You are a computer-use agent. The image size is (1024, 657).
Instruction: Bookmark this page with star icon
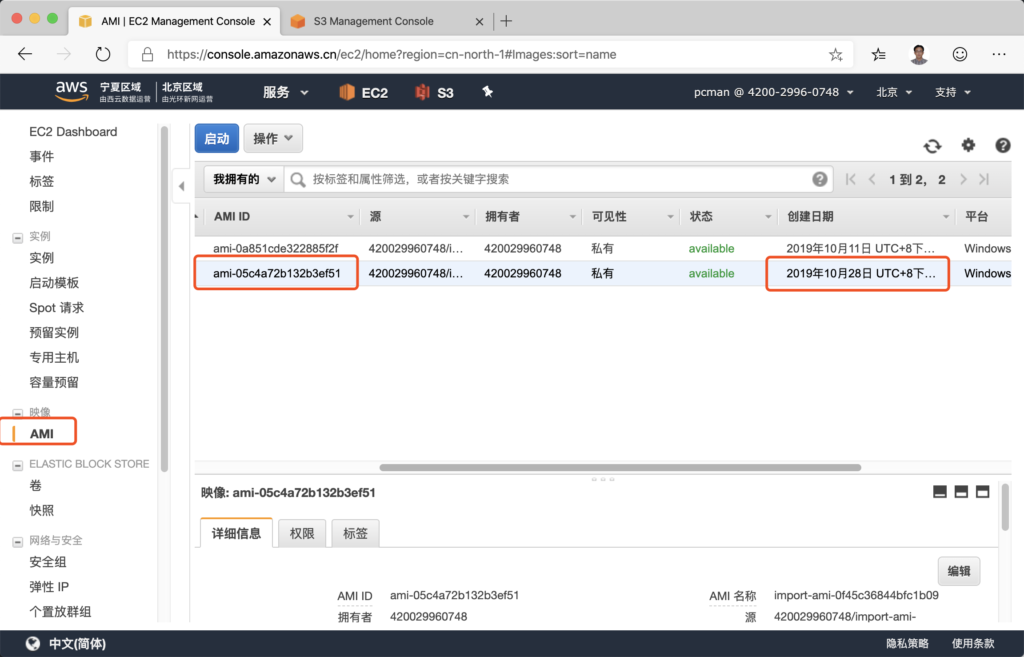coord(836,55)
